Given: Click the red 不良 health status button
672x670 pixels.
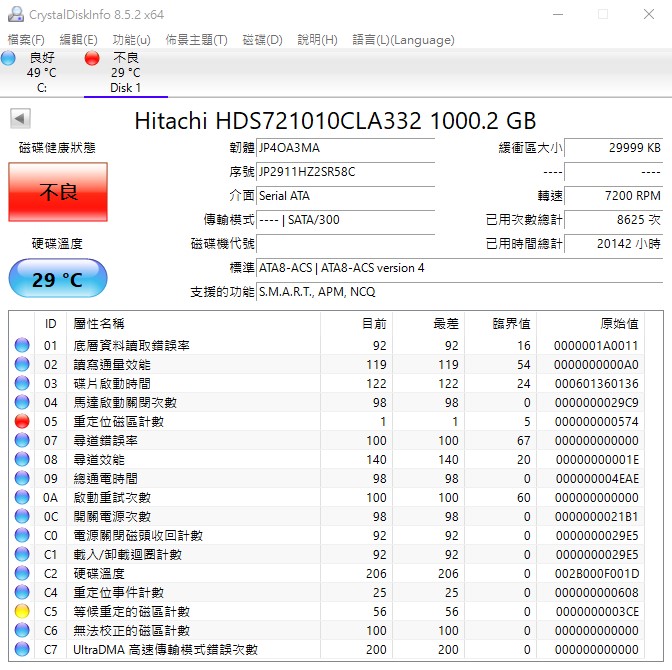Looking at the screenshot, I should (x=58, y=192).
